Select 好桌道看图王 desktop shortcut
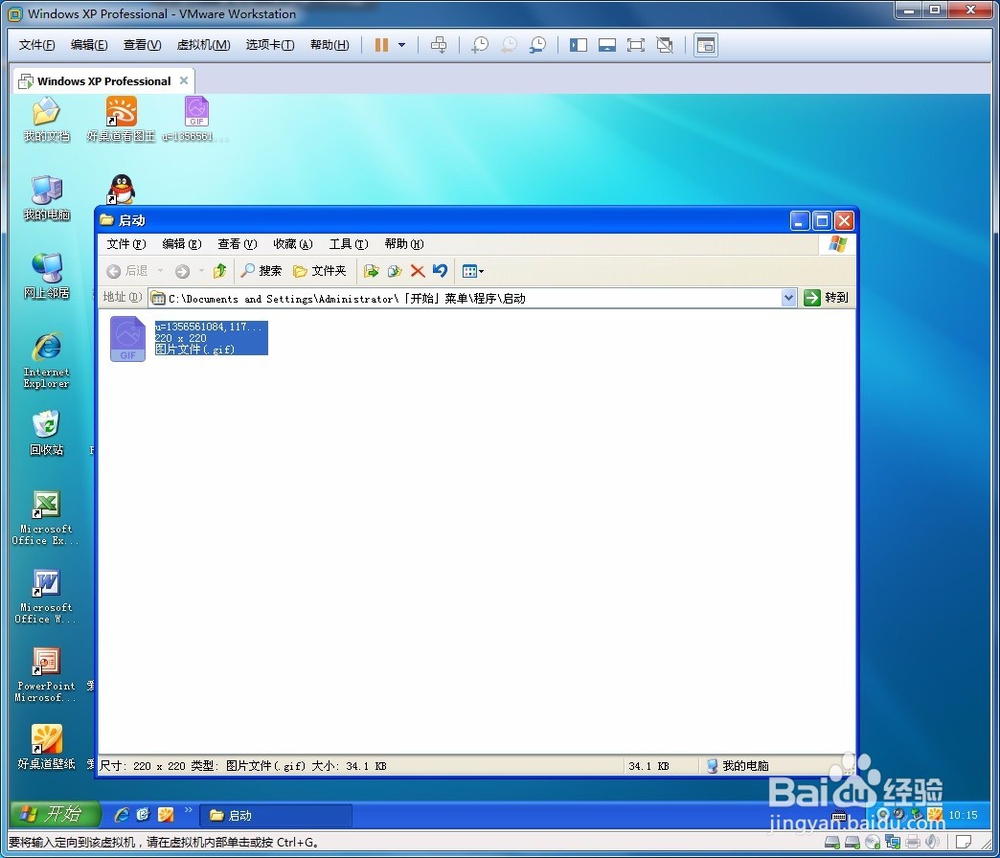Viewport: 1000px width, 858px height. point(121,119)
